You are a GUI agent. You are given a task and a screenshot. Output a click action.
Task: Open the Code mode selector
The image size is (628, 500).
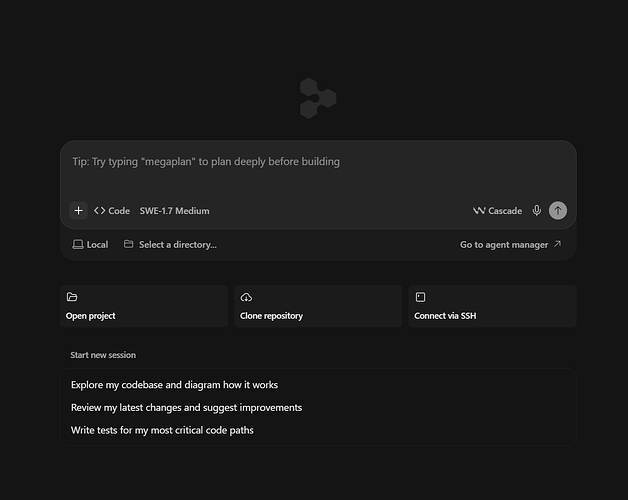pyautogui.click(x=112, y=211)
